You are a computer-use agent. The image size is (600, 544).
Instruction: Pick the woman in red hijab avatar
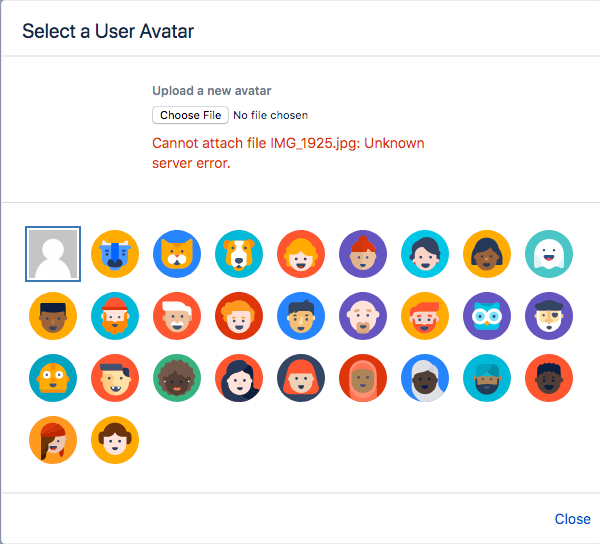pos(363,378)
